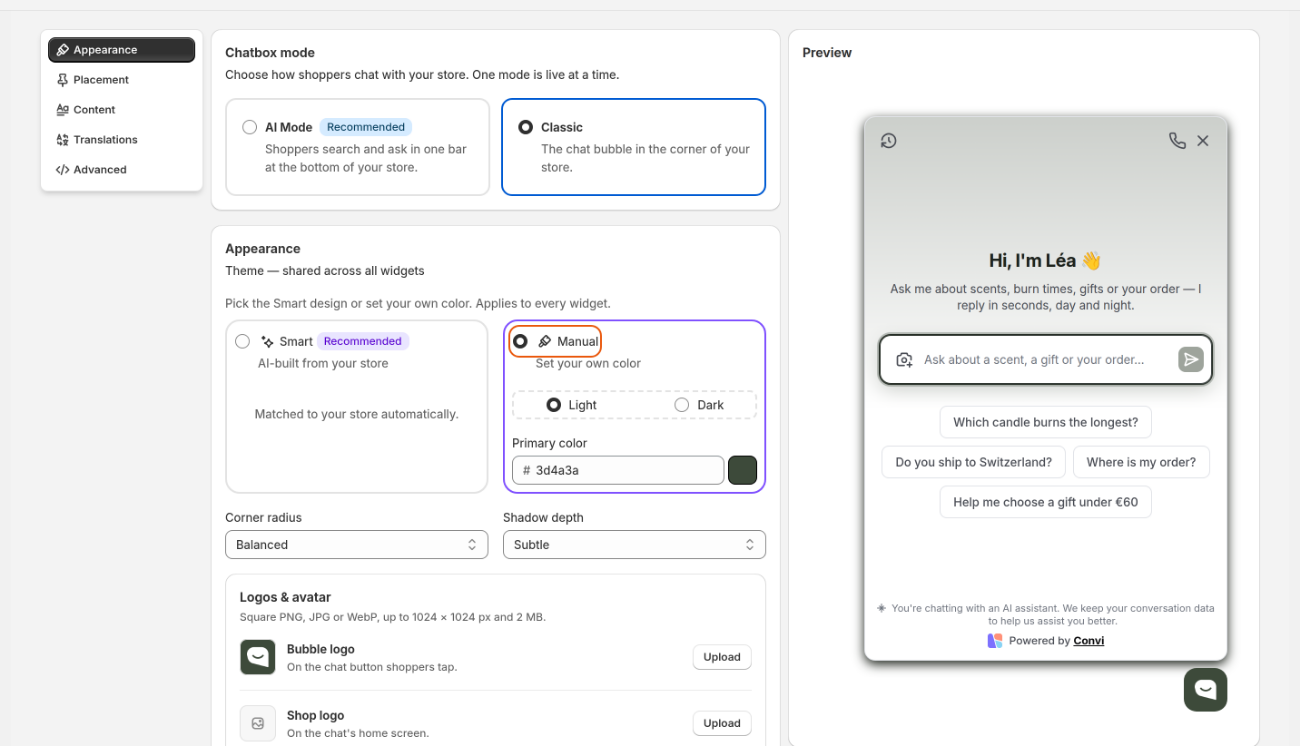Viewport: 1300px width, 746px height.
Task: Open the Translations tab
Action: [122, 140]
